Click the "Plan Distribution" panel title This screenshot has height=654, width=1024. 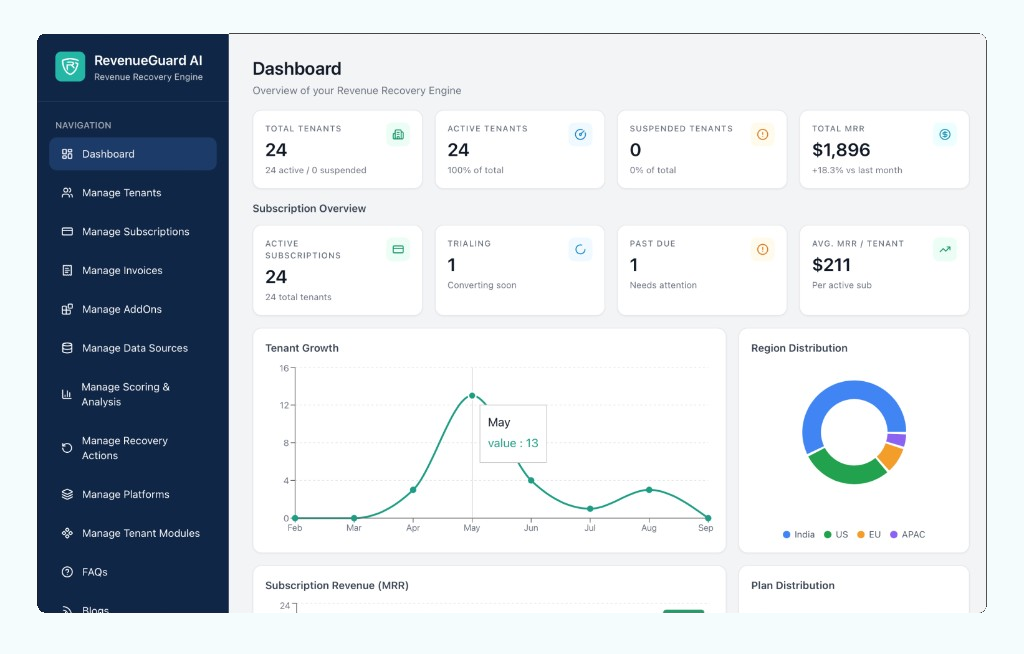point(793,585)
